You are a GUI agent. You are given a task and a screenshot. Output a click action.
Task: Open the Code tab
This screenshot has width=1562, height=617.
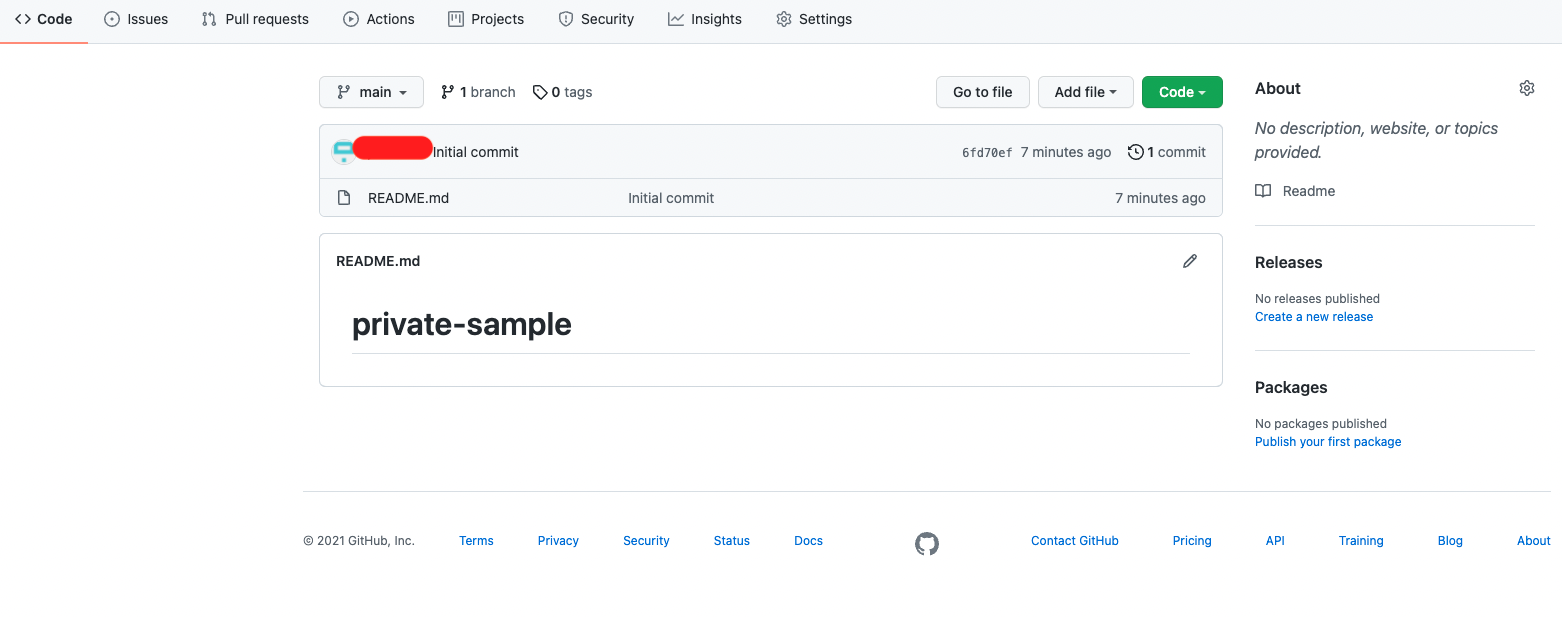coord(44,19)
